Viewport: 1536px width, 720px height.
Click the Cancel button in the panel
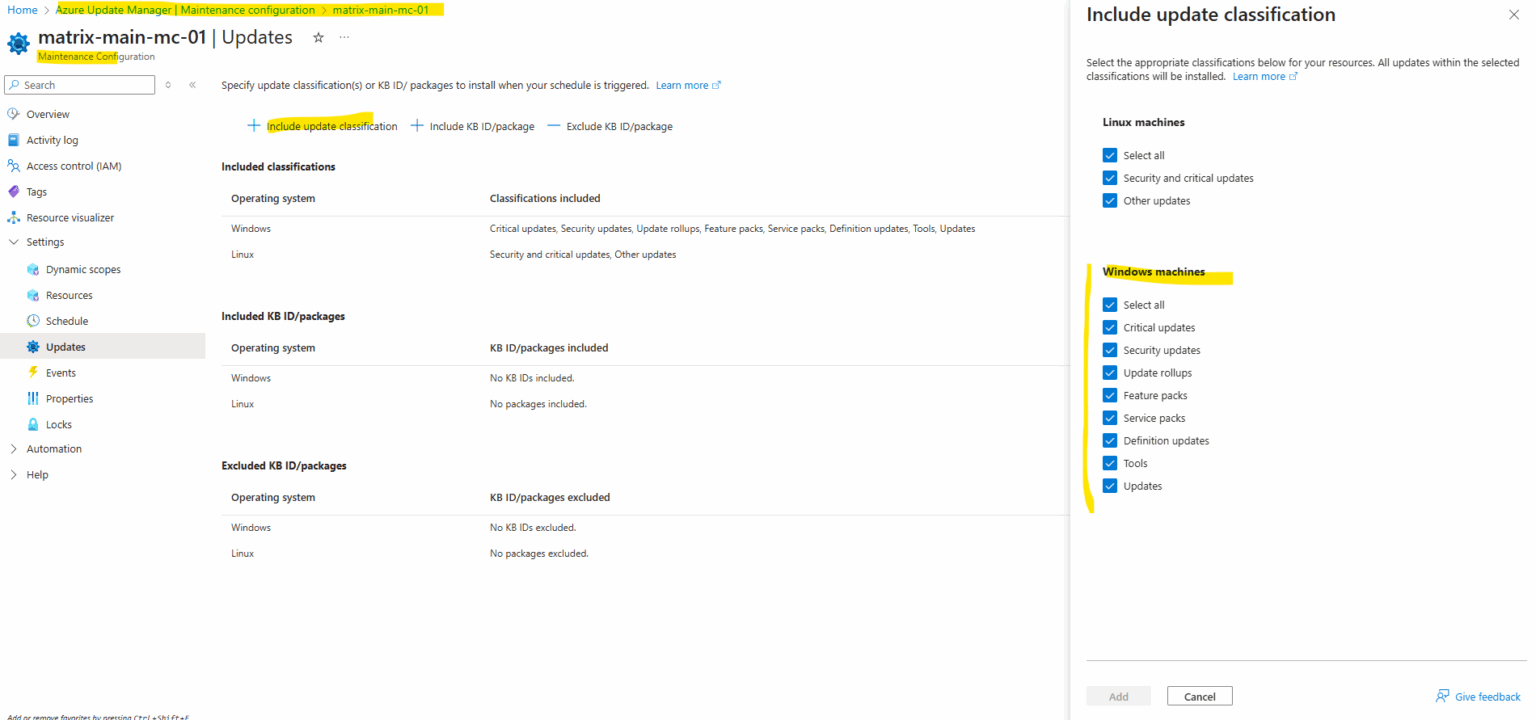[1199, 695]
